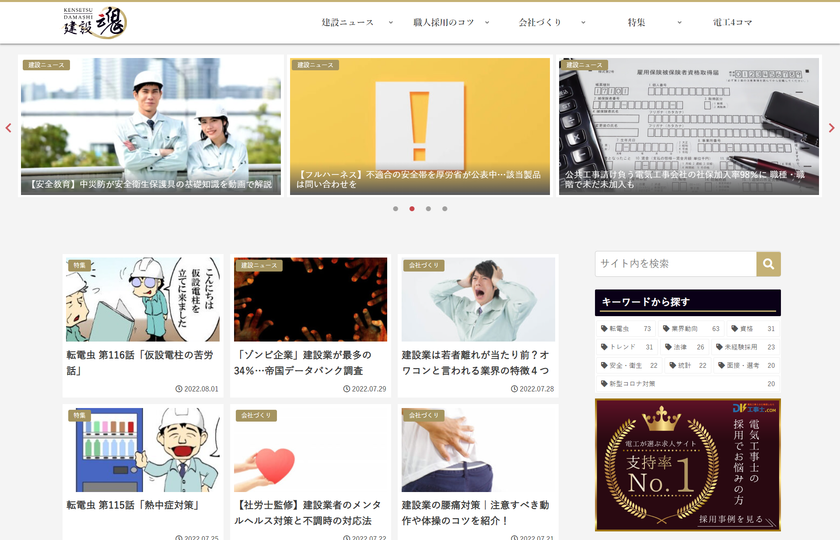The width and height of the screenshot is (840, 540).
Task: Expand the 会社づくり dropdown arrow
Action: point(583,22)
